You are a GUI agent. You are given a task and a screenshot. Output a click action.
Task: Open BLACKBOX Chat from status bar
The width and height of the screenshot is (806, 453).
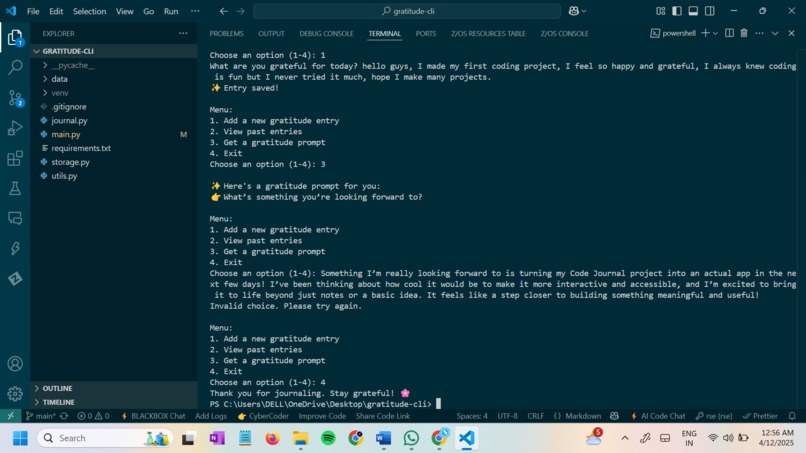153,416
